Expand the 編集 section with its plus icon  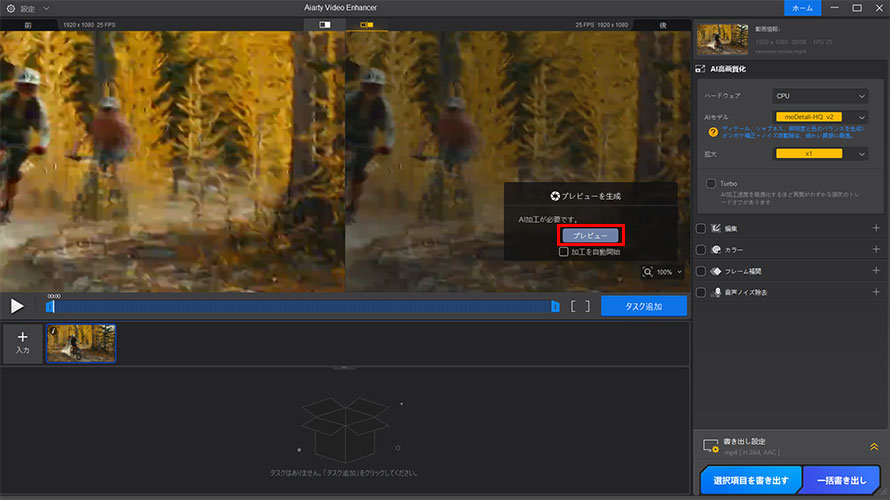875,228
